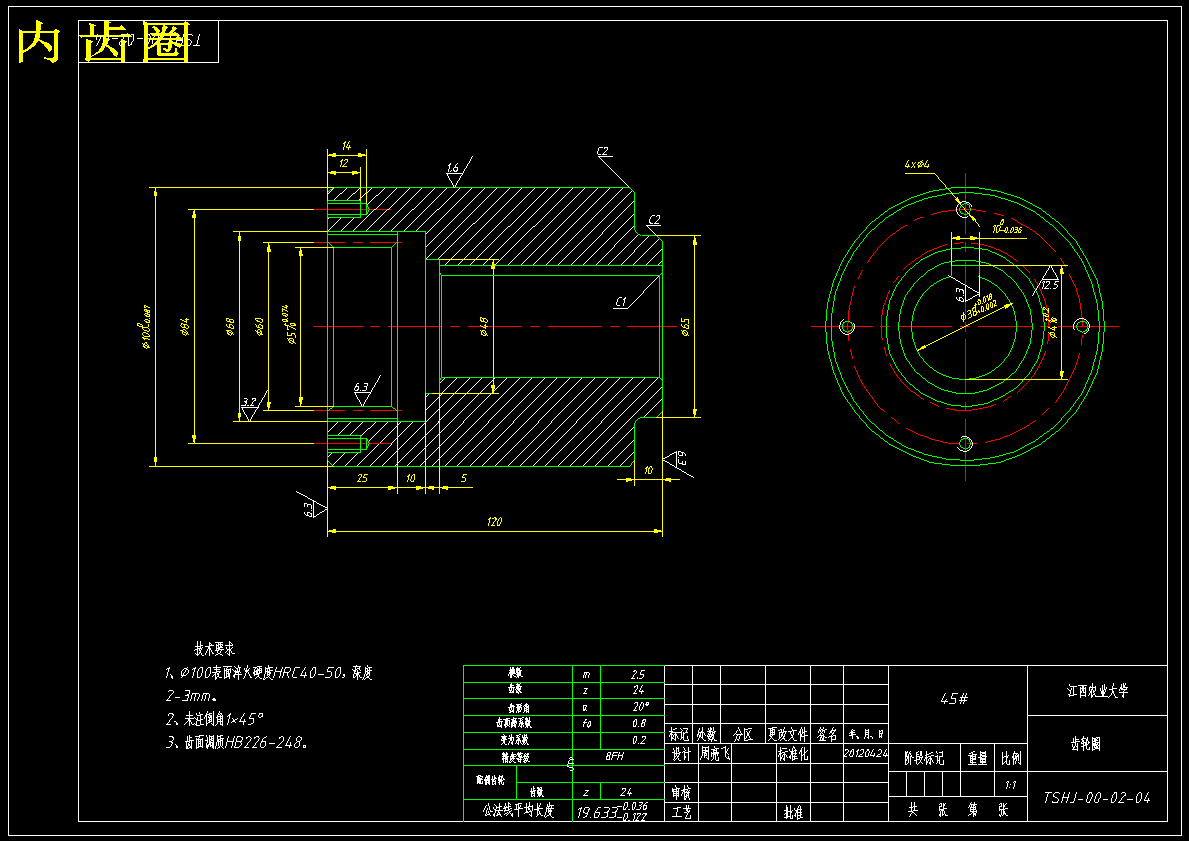Click the 标准化 cell
This screenshot has height=841, width=1189.
(792, 754)
